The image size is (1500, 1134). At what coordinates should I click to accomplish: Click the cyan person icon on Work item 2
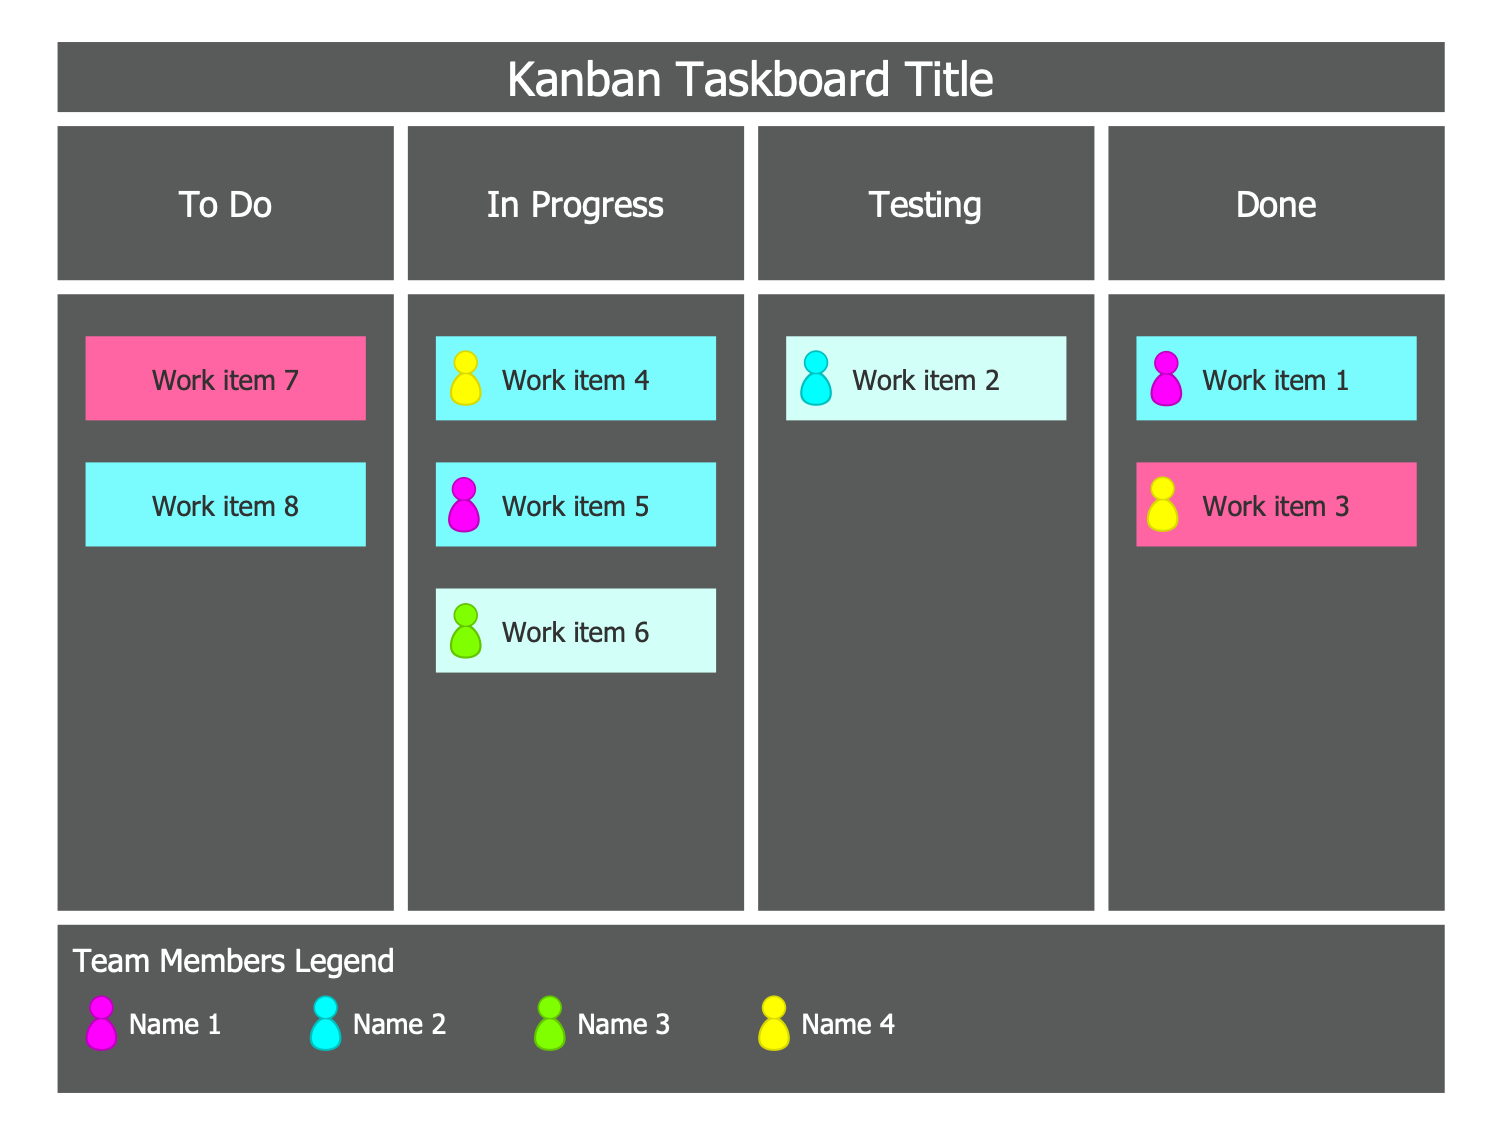click(816, 378)
